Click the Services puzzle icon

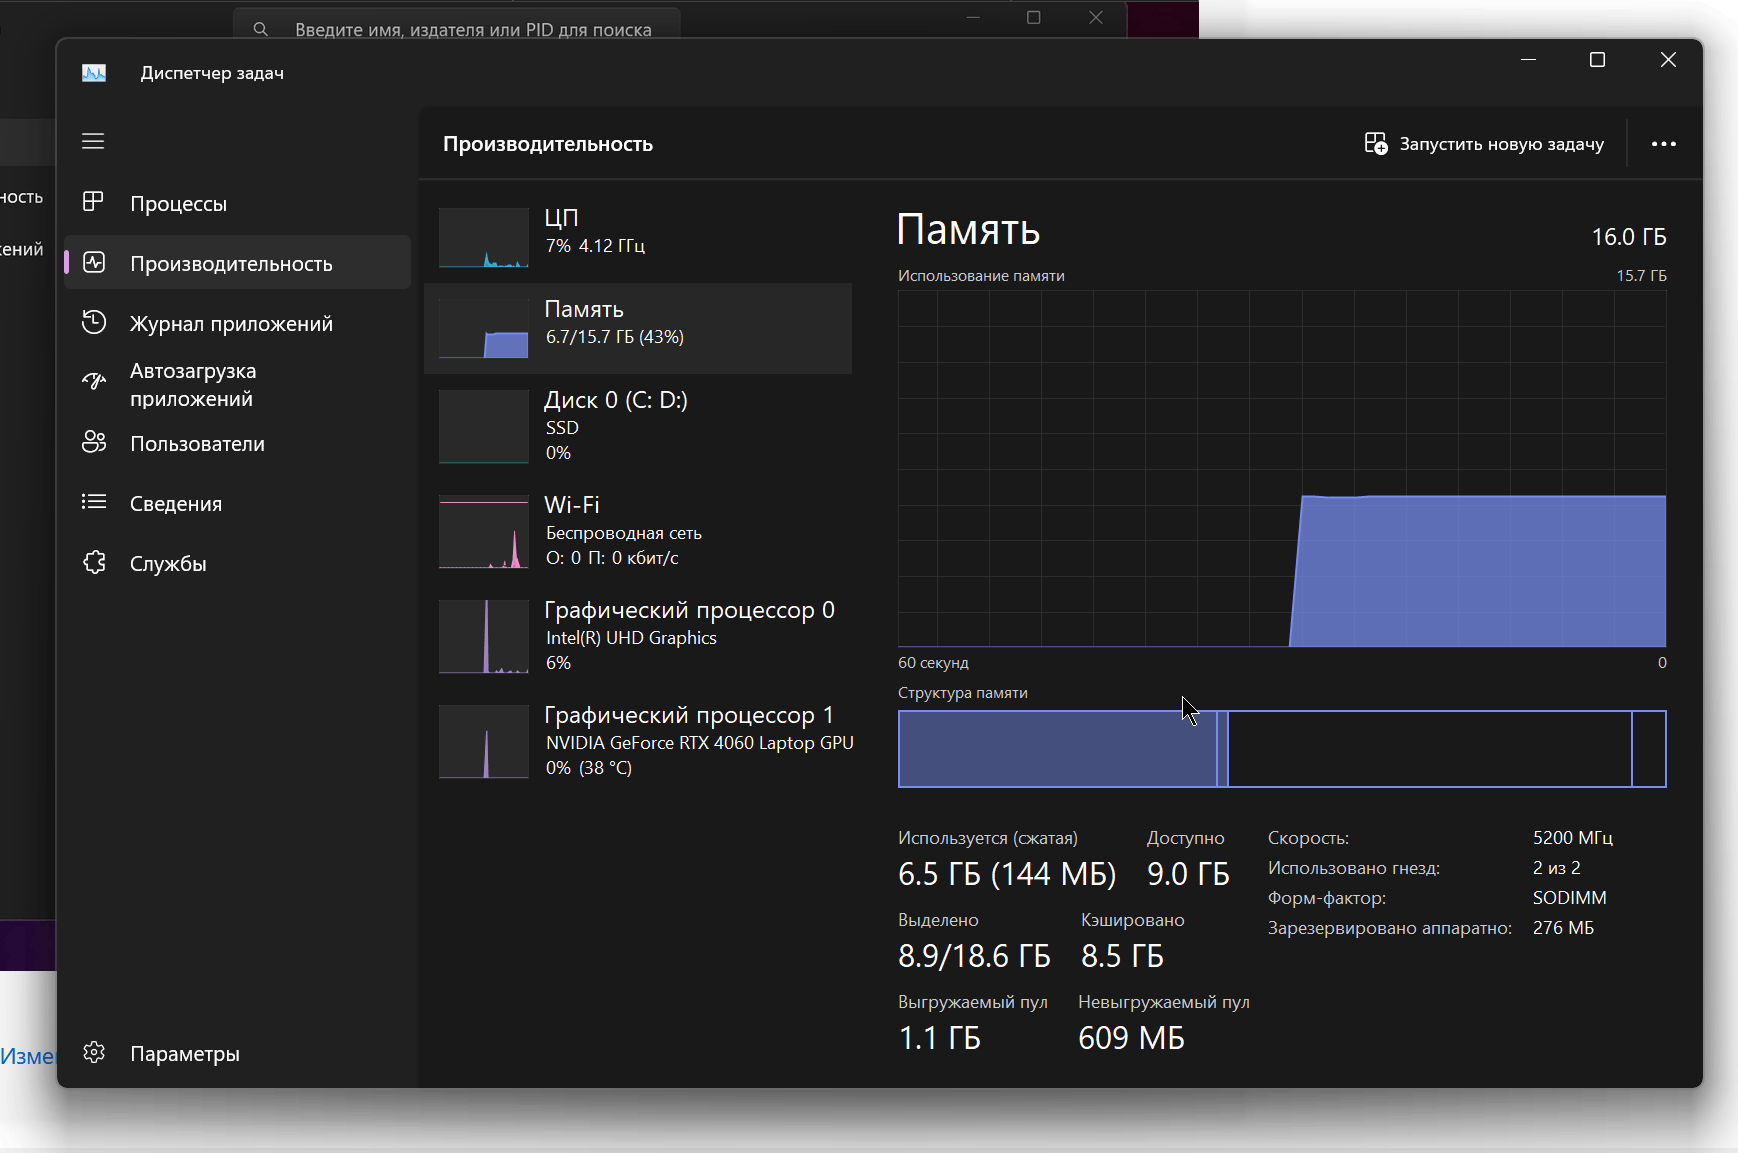(x=94, y=562)
